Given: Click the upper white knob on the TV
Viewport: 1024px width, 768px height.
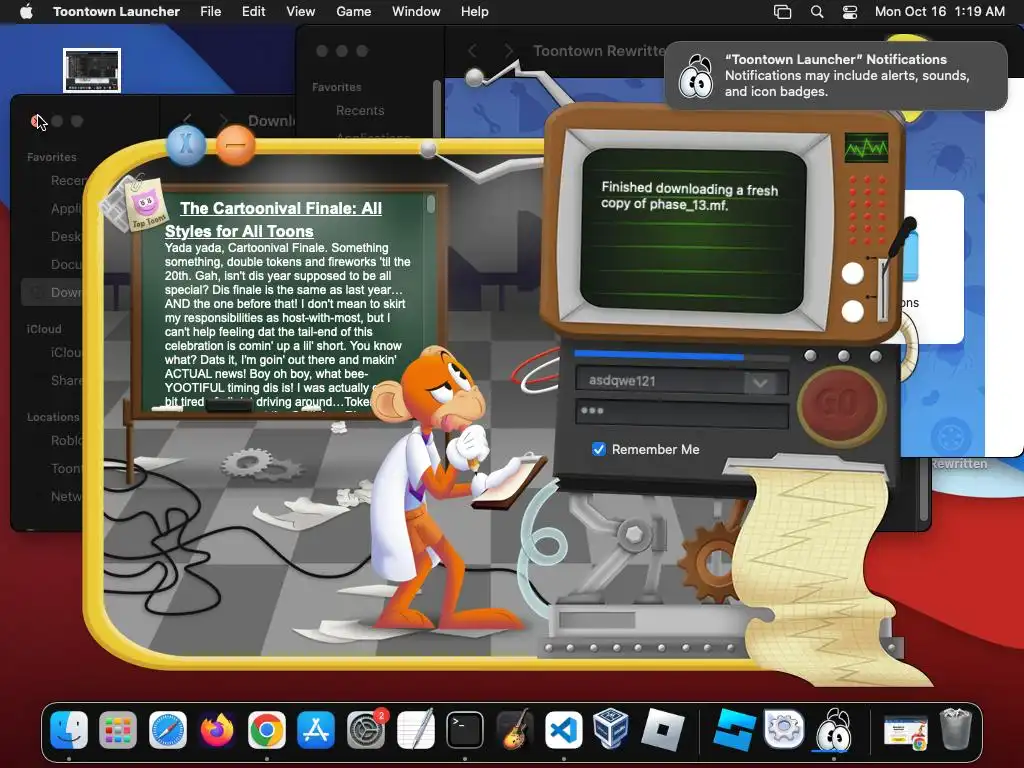Looking at the screenshot, I should point(852,273).
